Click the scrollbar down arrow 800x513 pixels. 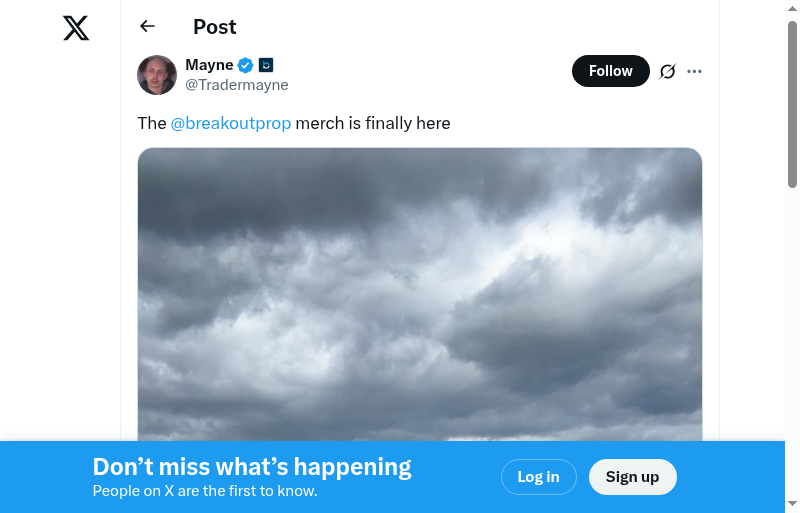792,503
